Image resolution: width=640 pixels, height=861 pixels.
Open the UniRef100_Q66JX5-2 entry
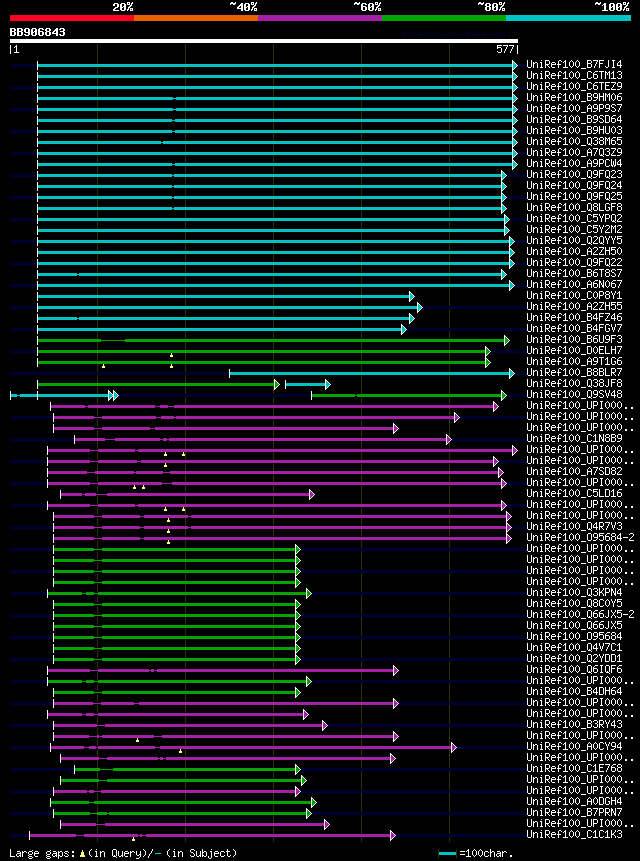pyautogui.click(x=580, y=614)
